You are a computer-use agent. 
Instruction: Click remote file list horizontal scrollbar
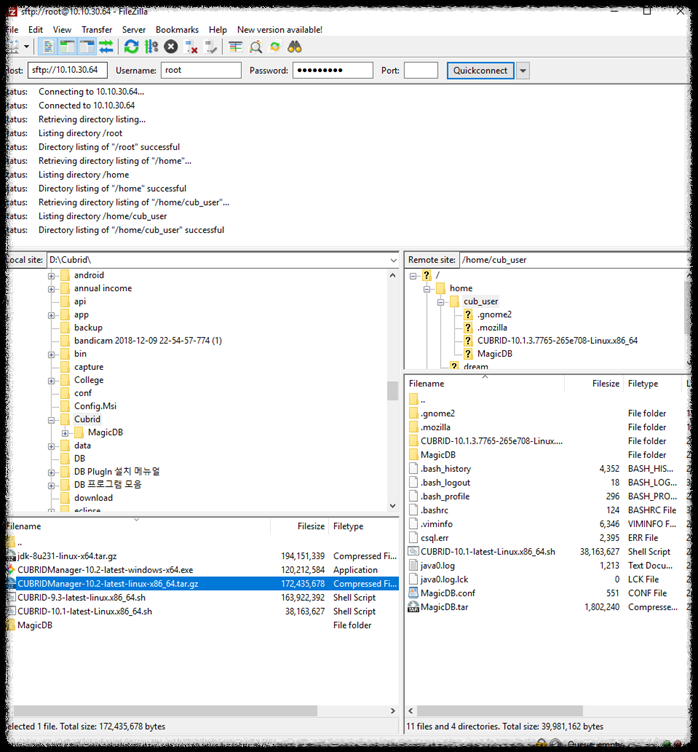click(499, 711)
